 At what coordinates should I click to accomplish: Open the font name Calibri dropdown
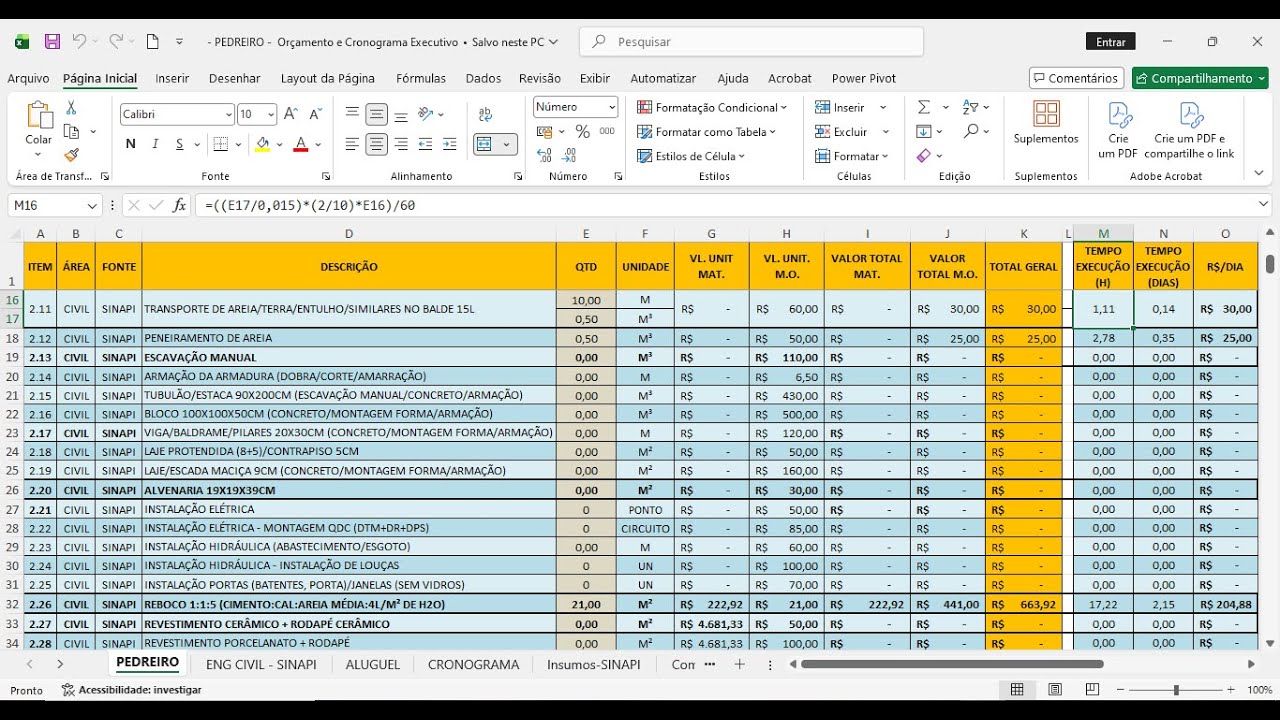[229, 115]
